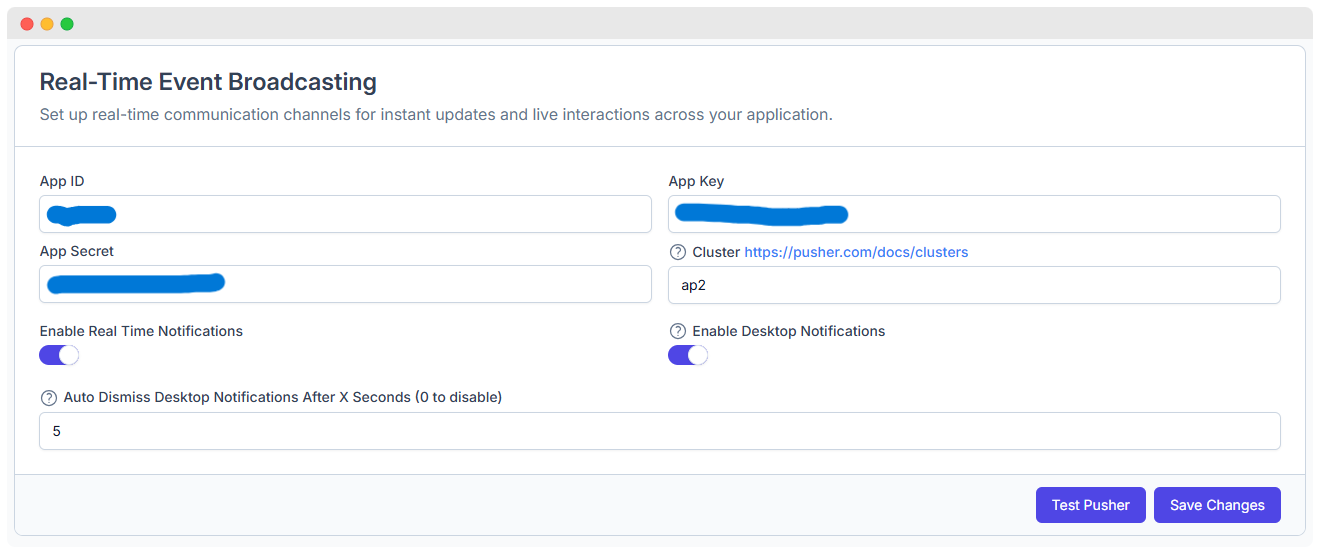1320x554 pixels.
Task: Click the help icon beside Auto Dismiss label
Action: pyautogui.click(x=49, y=397)
